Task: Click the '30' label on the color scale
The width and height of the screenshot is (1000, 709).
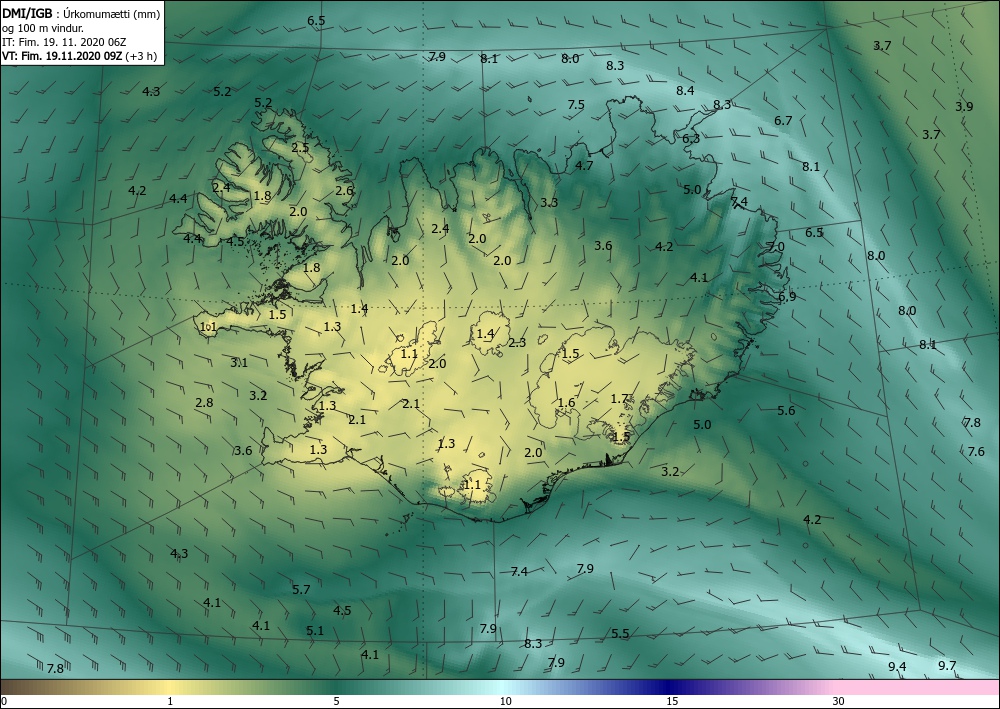Action: 839,701
